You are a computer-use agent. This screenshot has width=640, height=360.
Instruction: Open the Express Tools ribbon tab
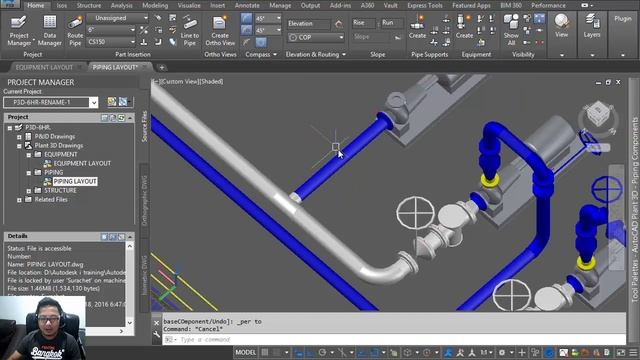pos(424,5)
